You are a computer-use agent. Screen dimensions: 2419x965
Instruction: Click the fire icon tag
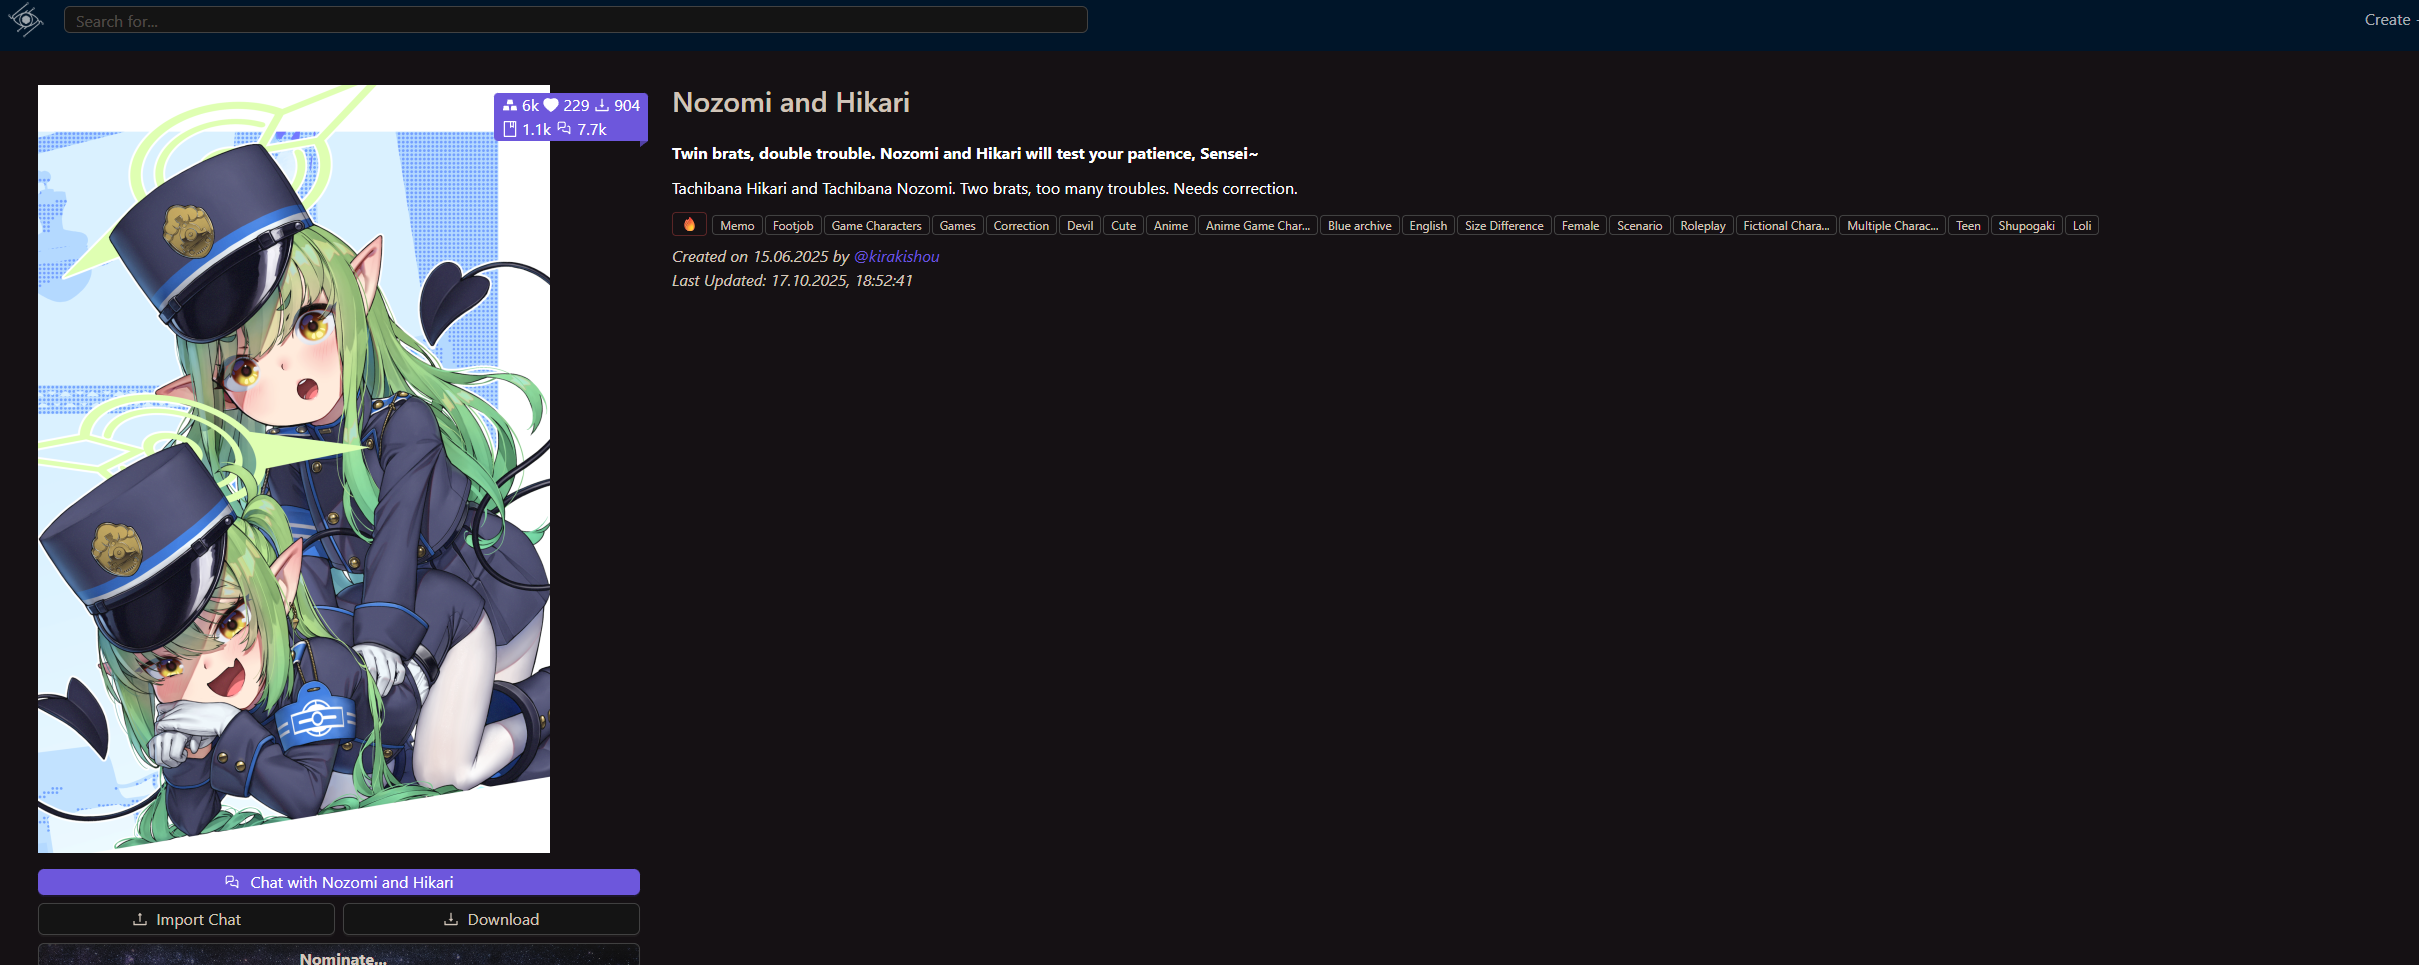689,225
